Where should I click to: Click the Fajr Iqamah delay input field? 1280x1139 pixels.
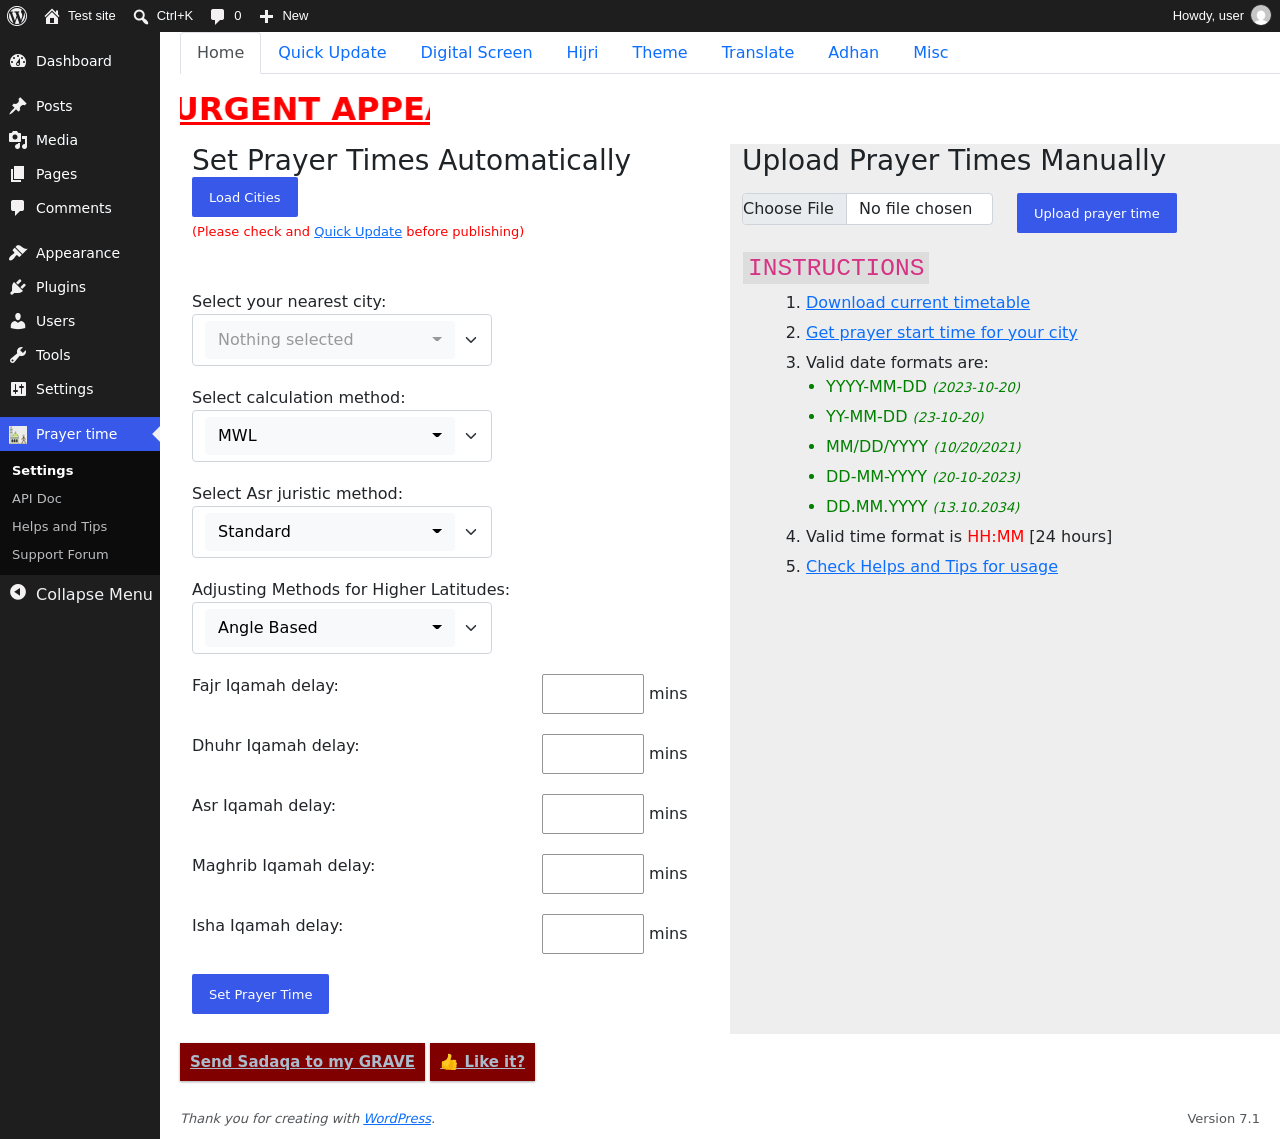593,694
